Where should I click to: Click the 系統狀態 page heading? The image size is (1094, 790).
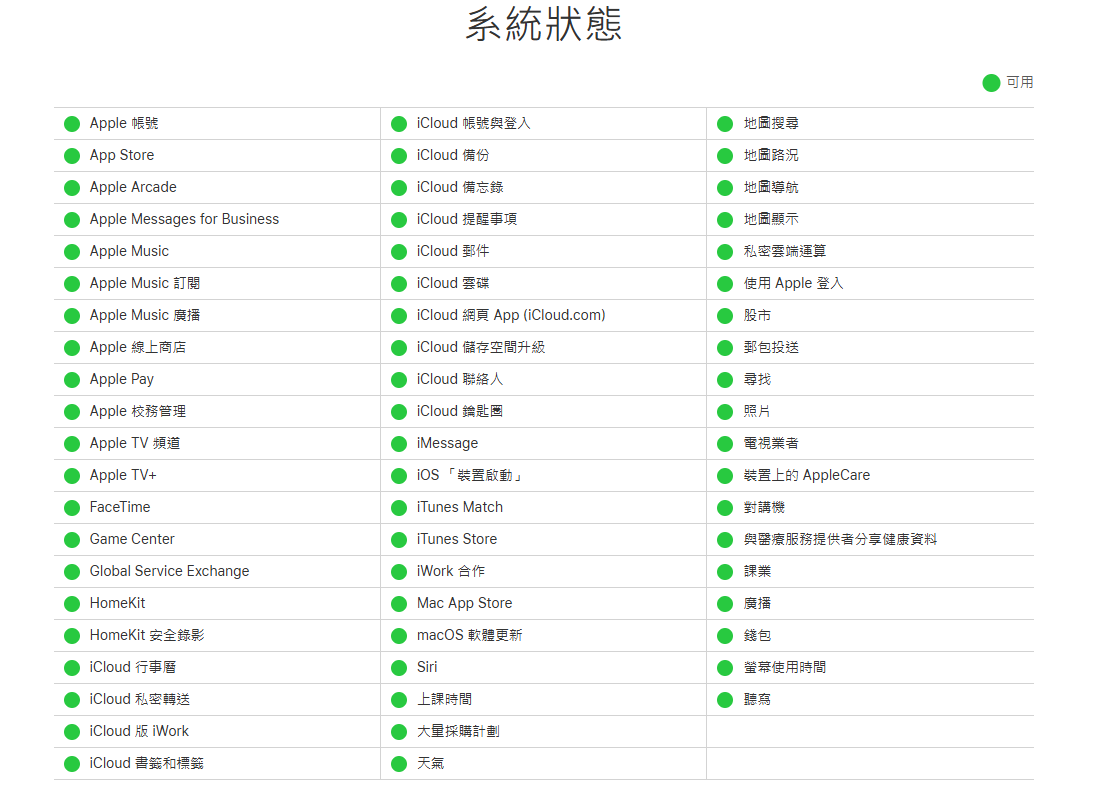tap(544, 24)
